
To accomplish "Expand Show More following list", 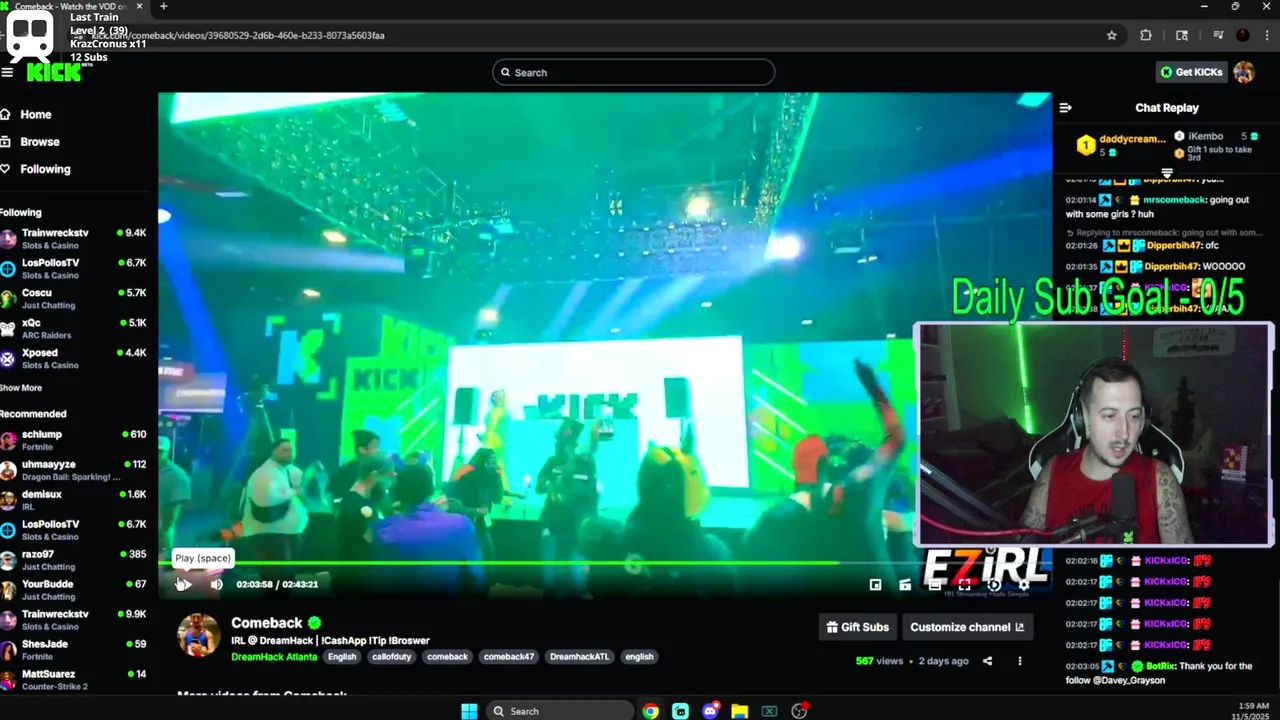I will 21,388.
